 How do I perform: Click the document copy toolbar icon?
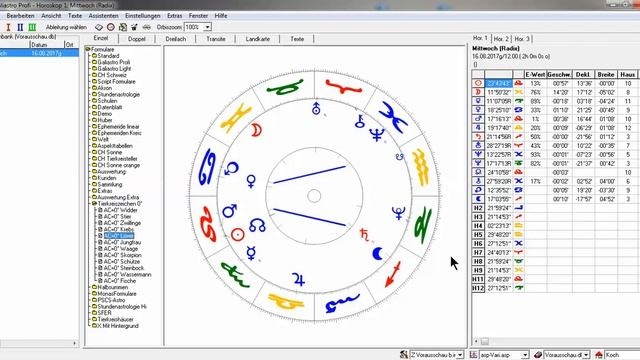coord(122,27)
